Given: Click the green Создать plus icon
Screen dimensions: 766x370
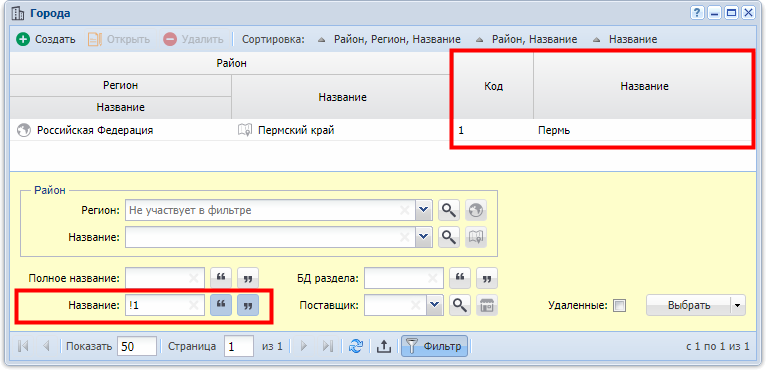Looking at the screenshot, I should (x=22, y=39).
